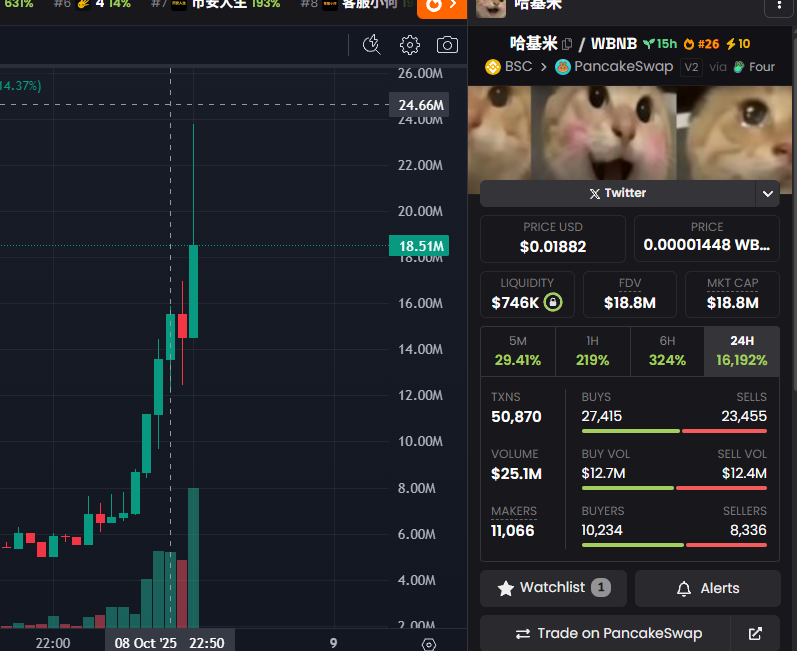Viewport: 797px width, 651px height.
Task: Click the SELL VOL $12.4M value
Action: pos(744,473)
